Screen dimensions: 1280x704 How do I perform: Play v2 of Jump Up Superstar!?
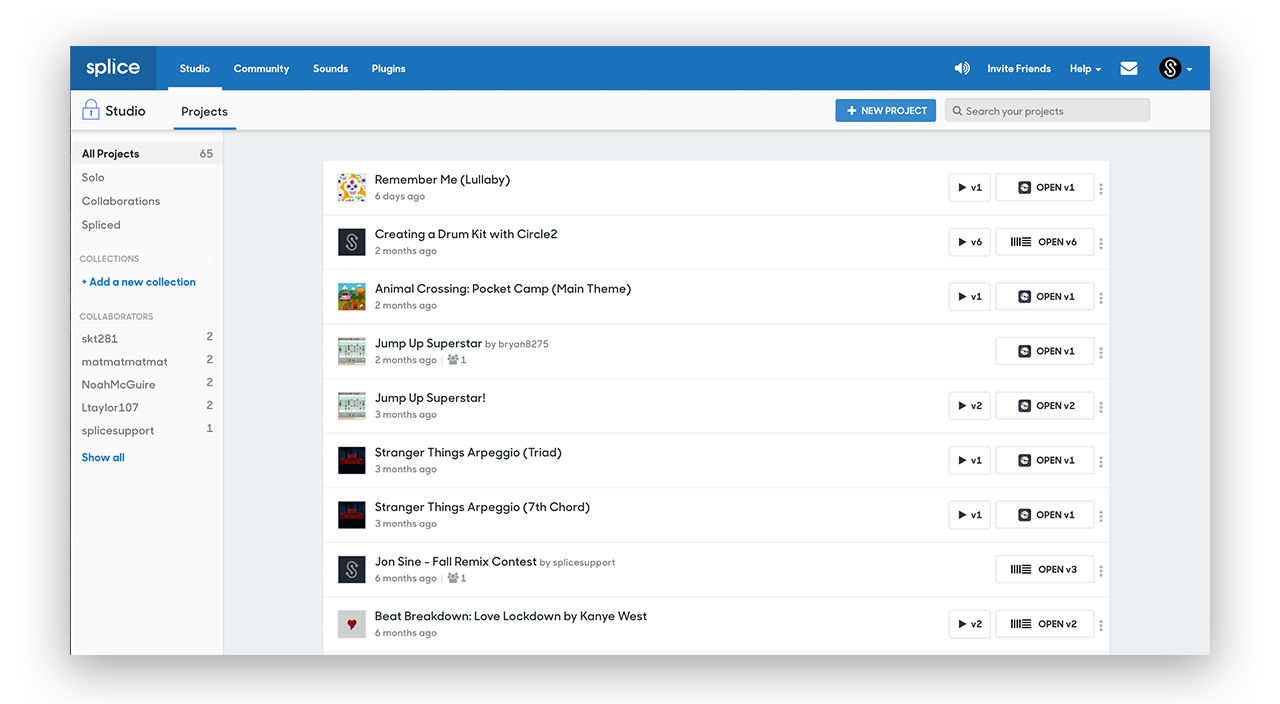click(969, 406)
